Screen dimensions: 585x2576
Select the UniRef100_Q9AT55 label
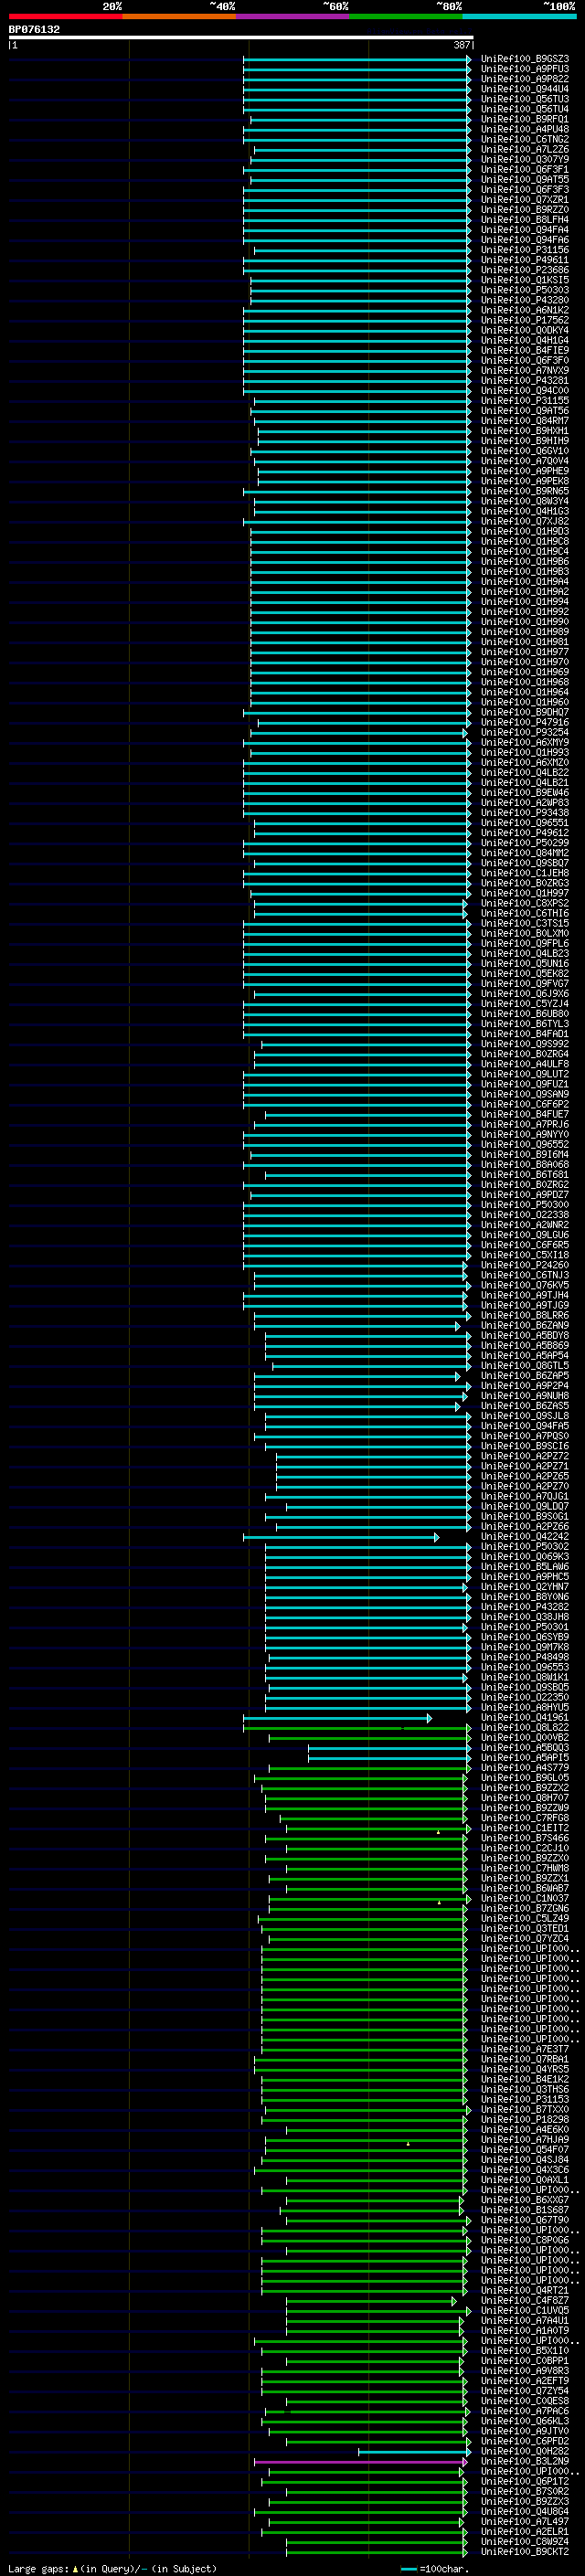pyautogui.click(x=525, y=179)
